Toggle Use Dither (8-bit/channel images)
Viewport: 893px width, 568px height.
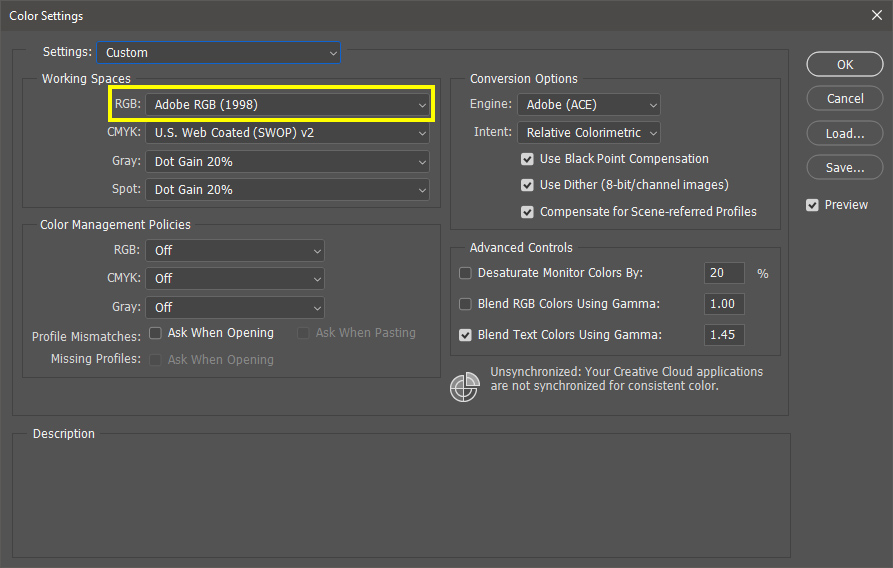pyautogui.click(x=527, y=185)
